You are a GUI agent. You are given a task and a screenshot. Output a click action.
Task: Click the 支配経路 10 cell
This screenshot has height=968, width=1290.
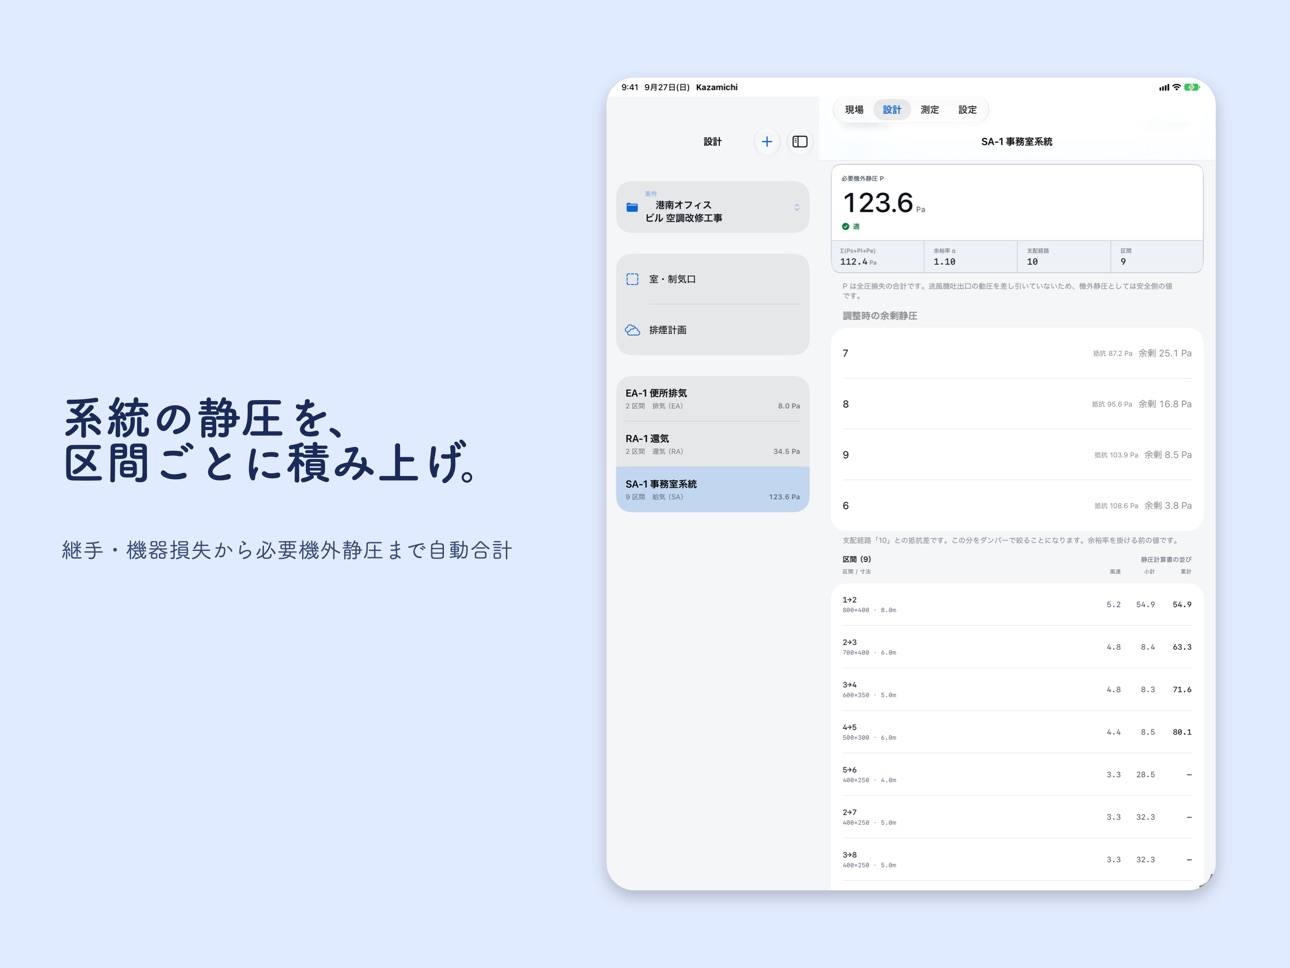coord(1064,257)
